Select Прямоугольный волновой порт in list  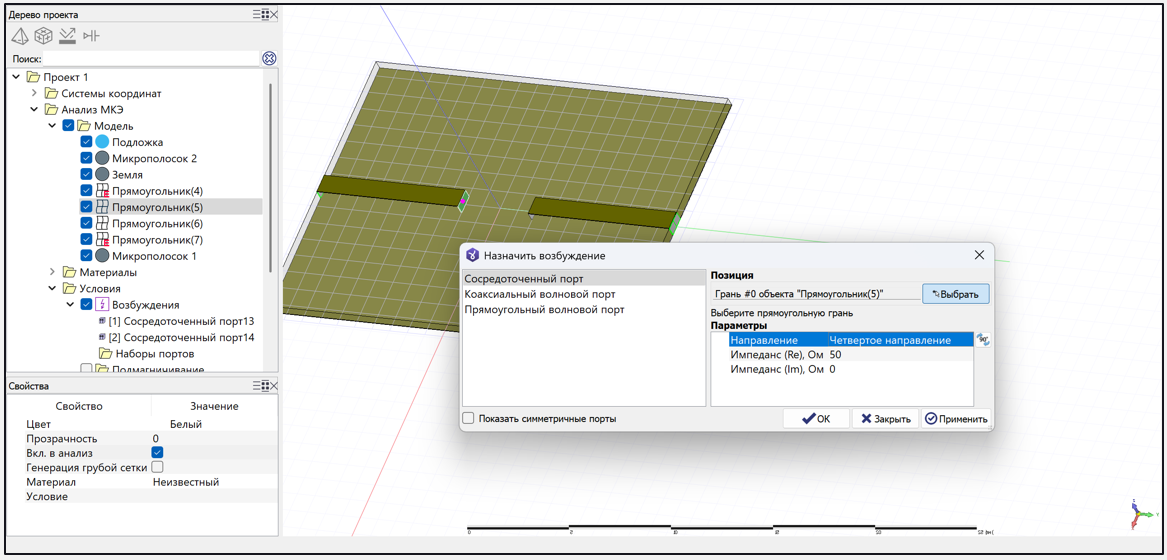point(544,310)
